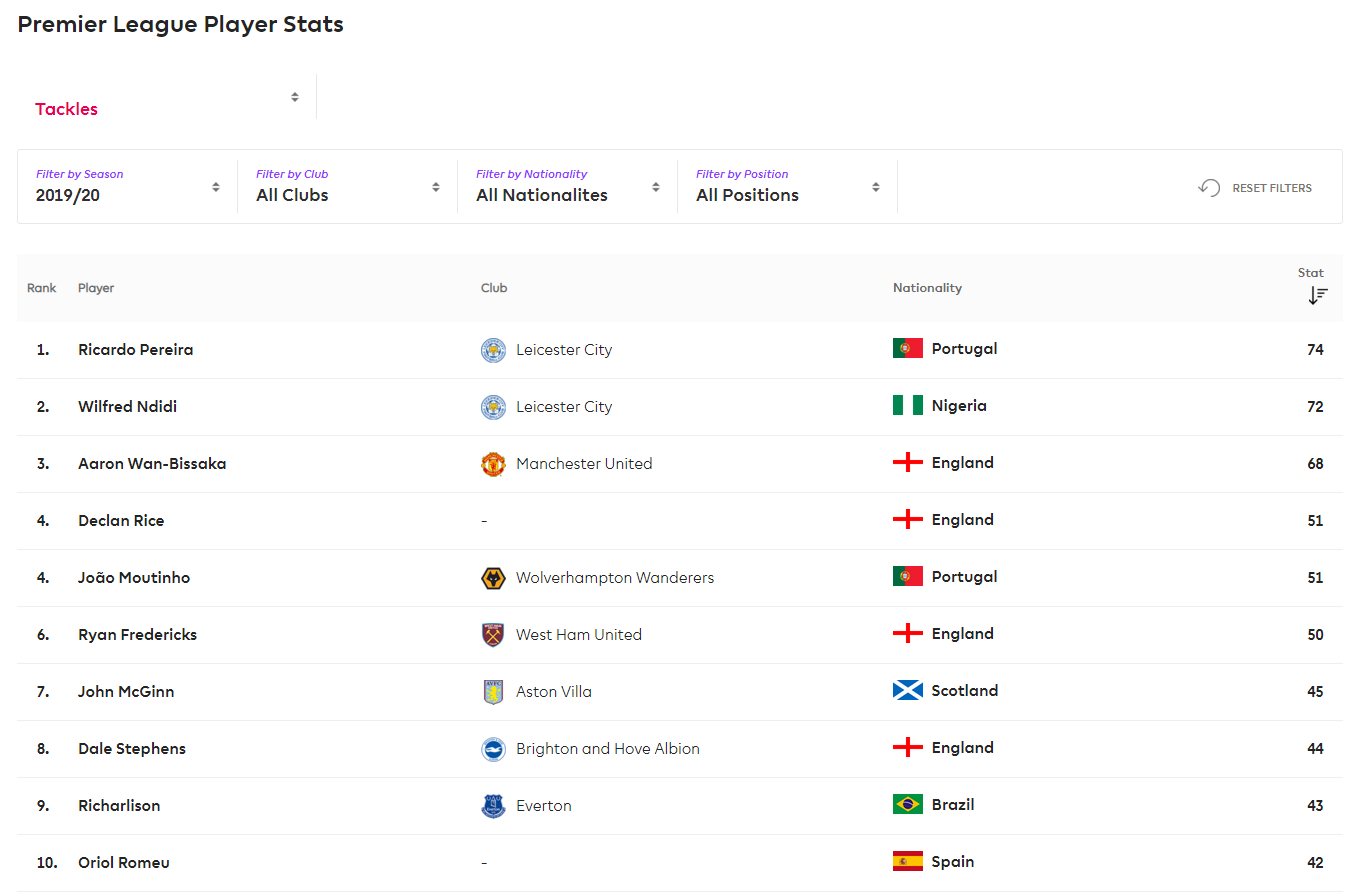
Task: Click the Spain nationality text
Action: (953, 862)
